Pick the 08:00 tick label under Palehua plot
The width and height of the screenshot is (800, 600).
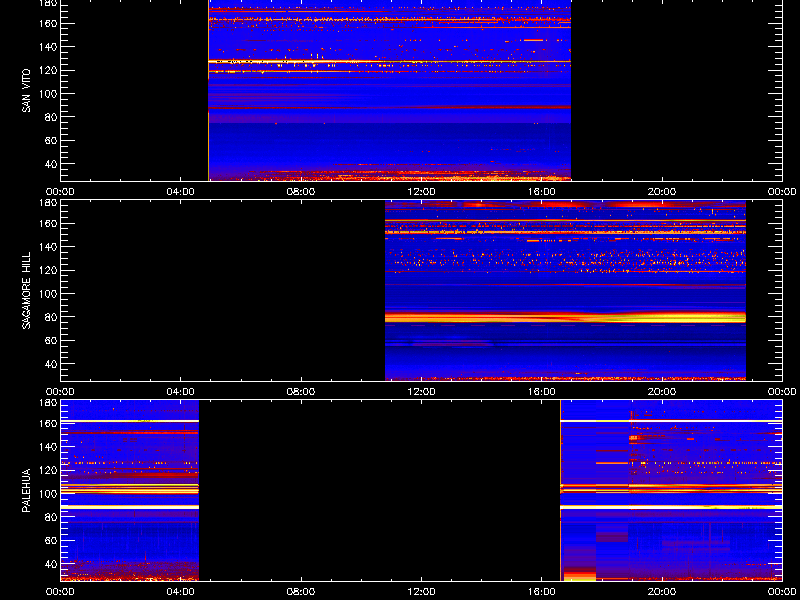point(301,592)
